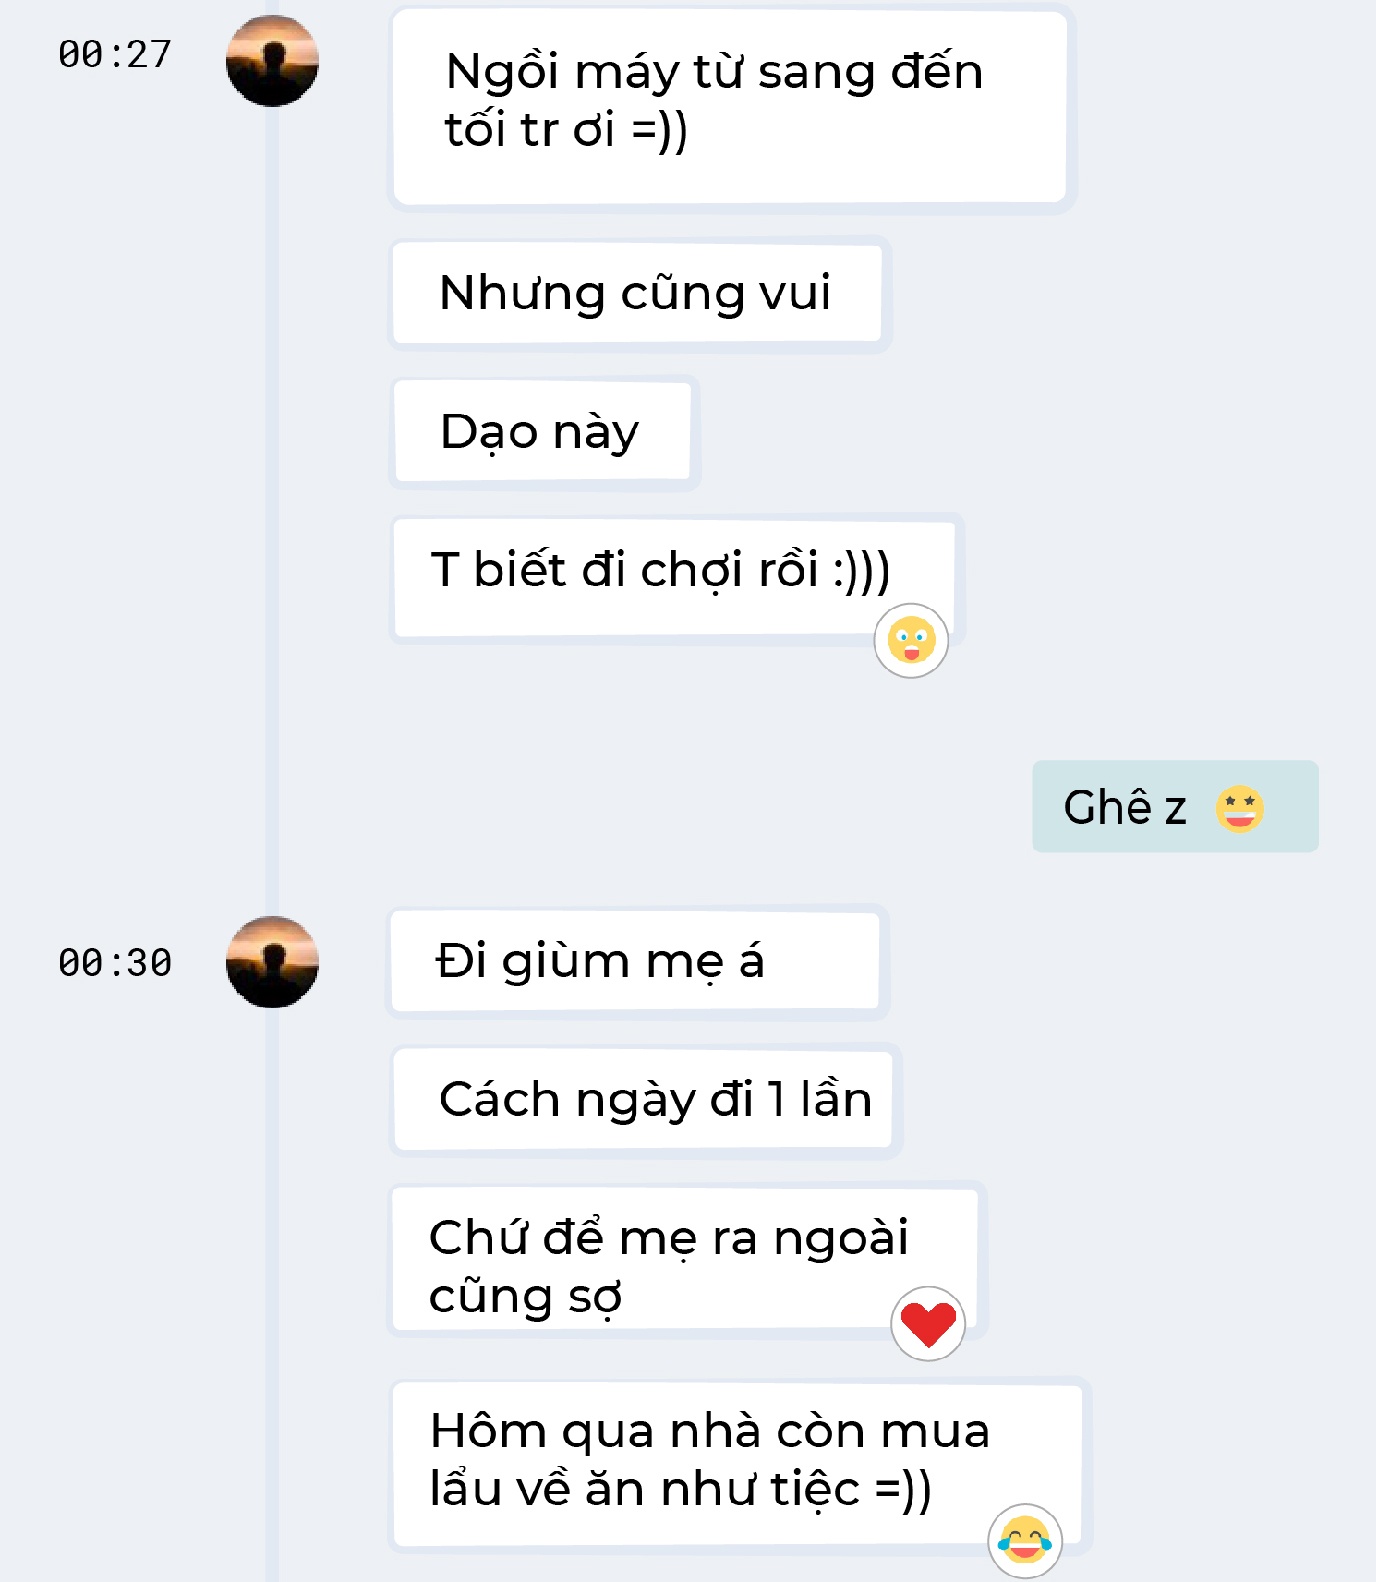This screenshot has height=1582, width=1376.
Task: Select the "Ngồi máy từ sang đến tối" message
Action: point(730,106)
